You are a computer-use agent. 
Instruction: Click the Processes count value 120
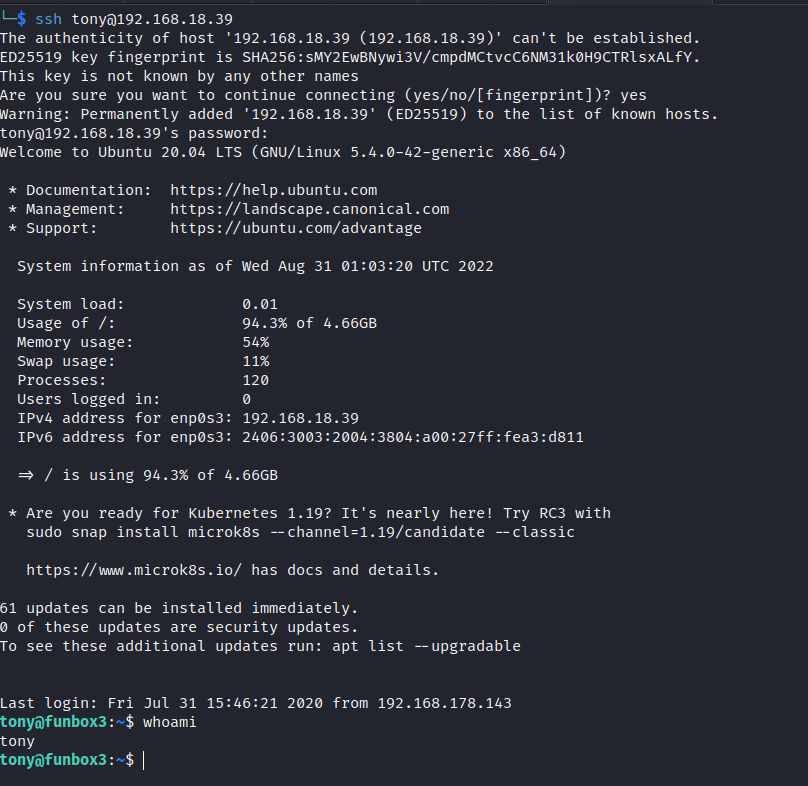(255, 380)
